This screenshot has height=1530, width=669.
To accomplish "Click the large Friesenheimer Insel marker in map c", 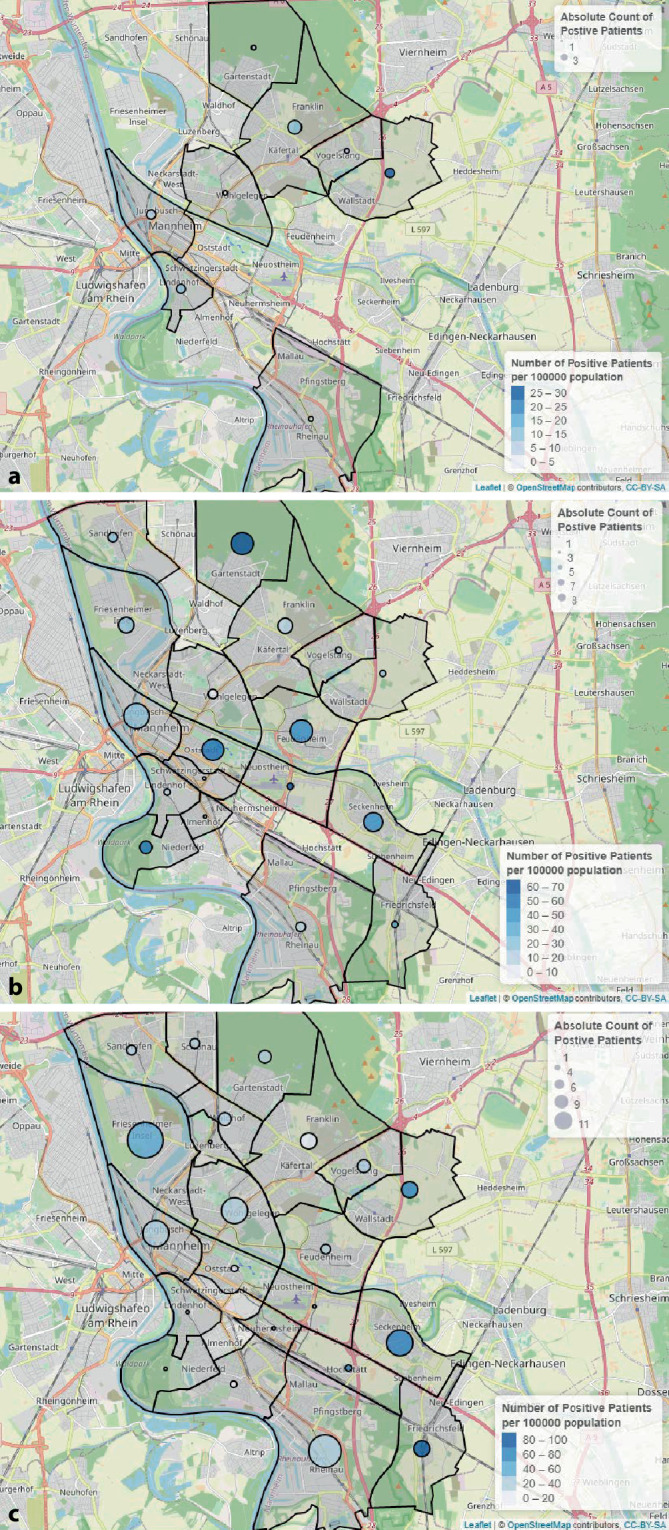I will click(x=145, y=1139).
